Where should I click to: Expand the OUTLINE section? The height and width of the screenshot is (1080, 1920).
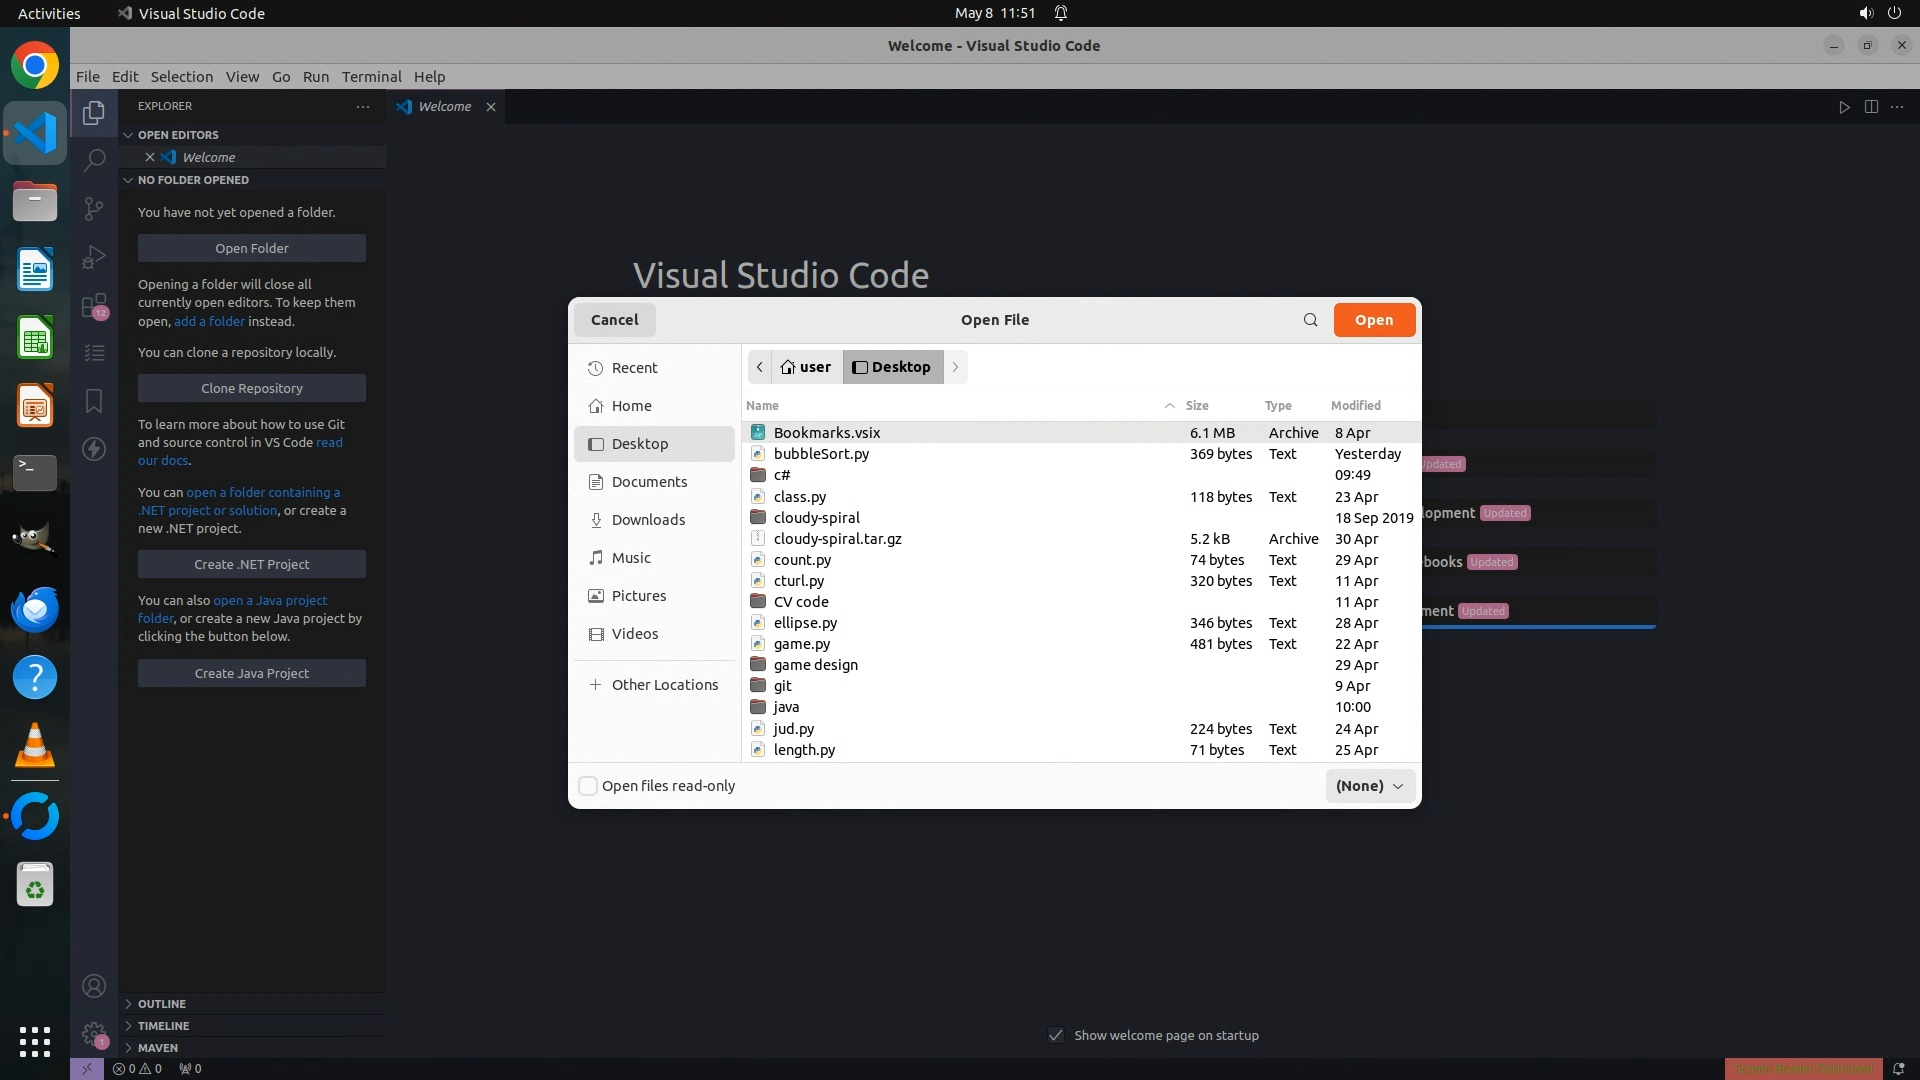coord(162,1004)
